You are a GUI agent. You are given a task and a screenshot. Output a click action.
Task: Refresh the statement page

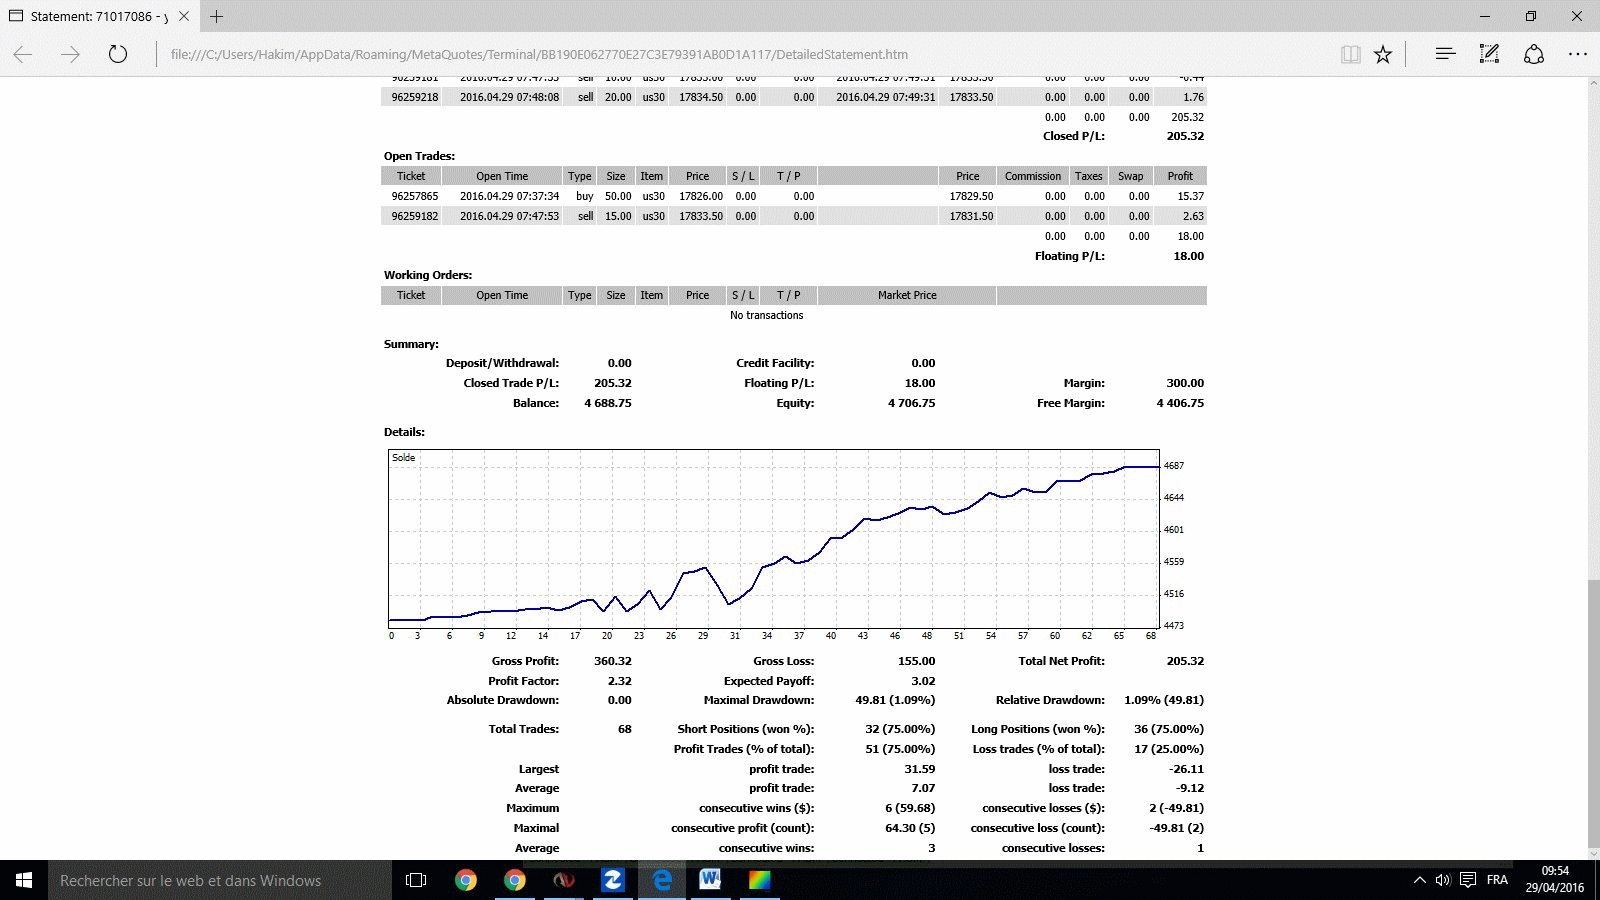(118, 54)
